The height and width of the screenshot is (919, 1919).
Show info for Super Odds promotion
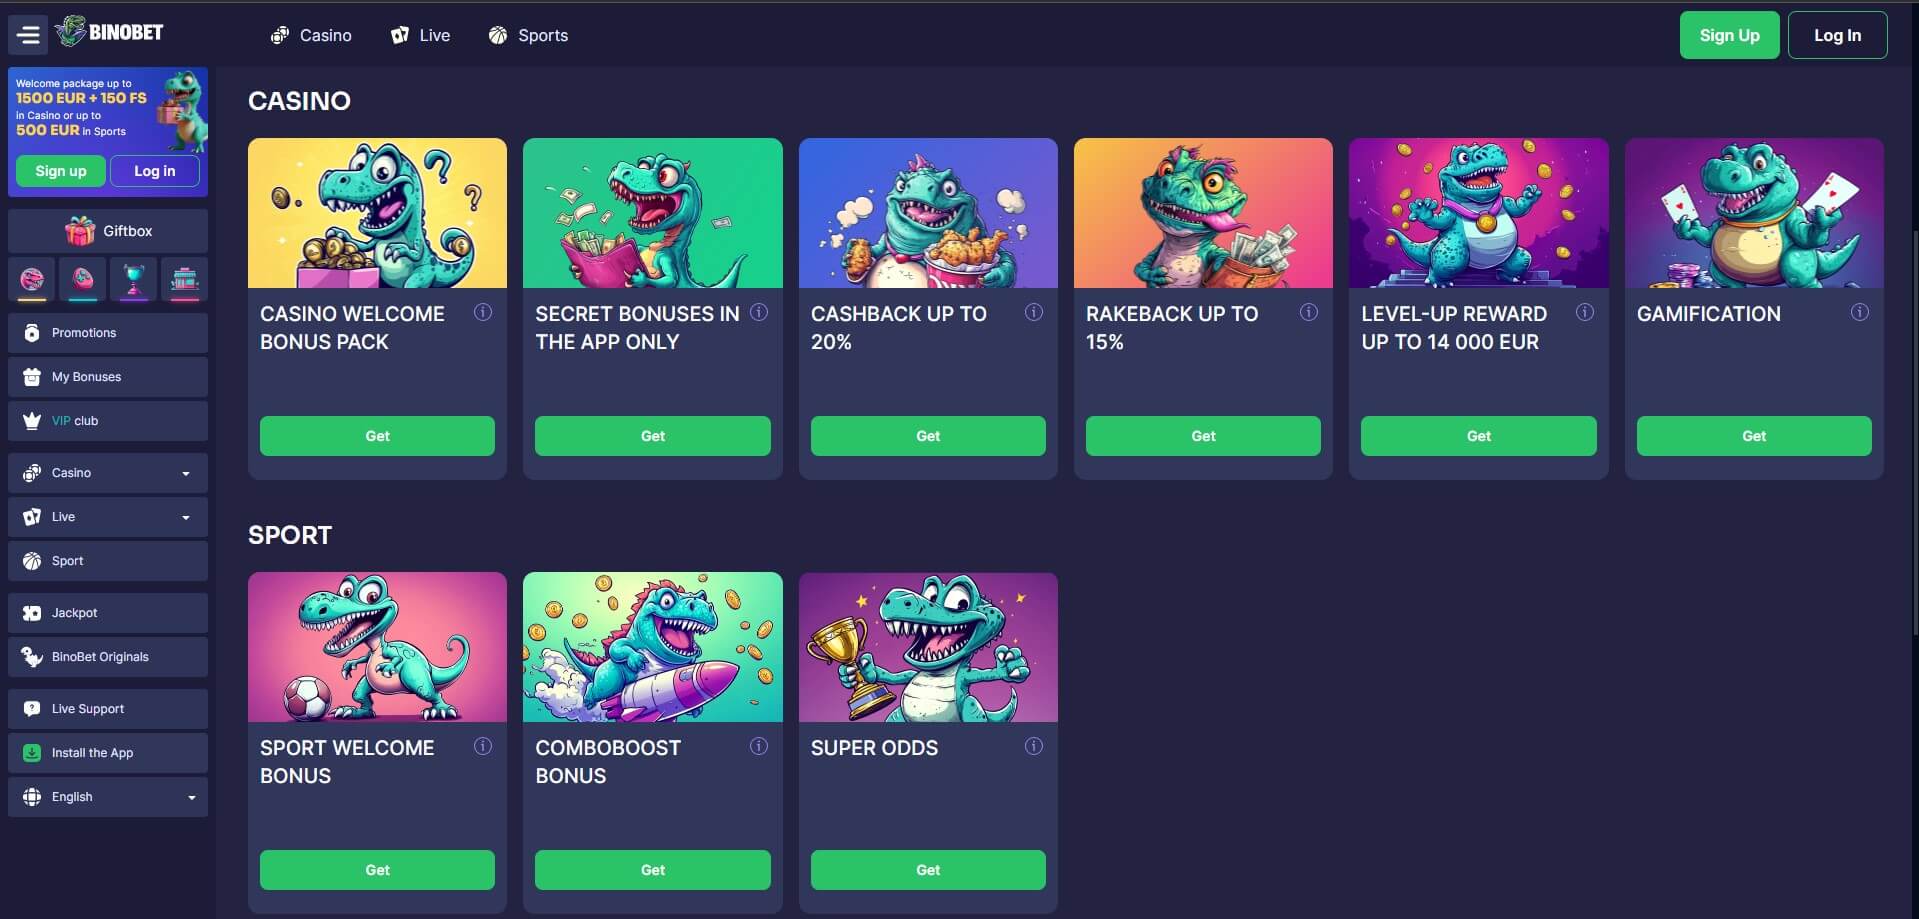(1034, 746)
